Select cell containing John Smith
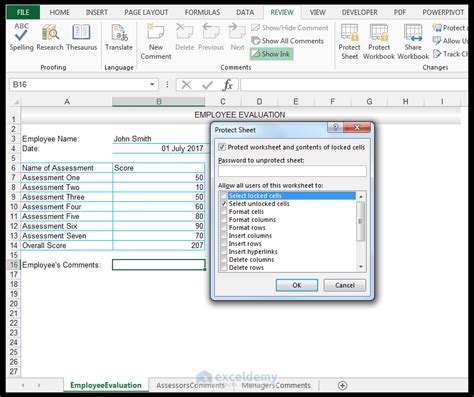This screenshot has height=397, width=474. pos(159,139)
